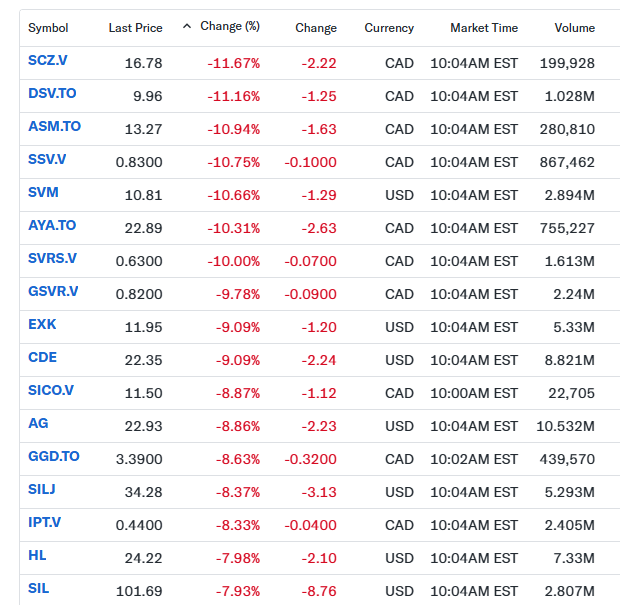The height and width of the screenshot is (605, 620).
Task: Open the GSVR.V ticker link
Action: [x=53, y=292]
